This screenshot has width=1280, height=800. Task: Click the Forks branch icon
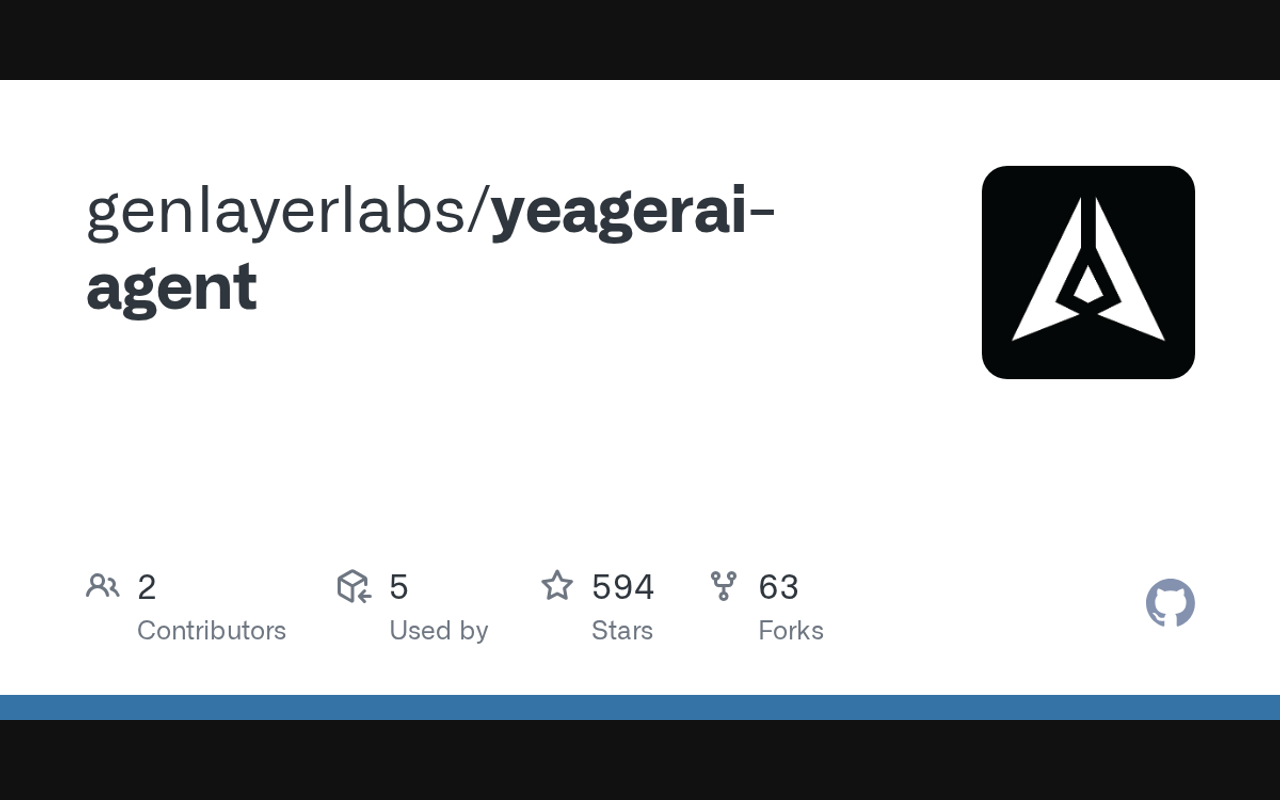pos(723,586)
